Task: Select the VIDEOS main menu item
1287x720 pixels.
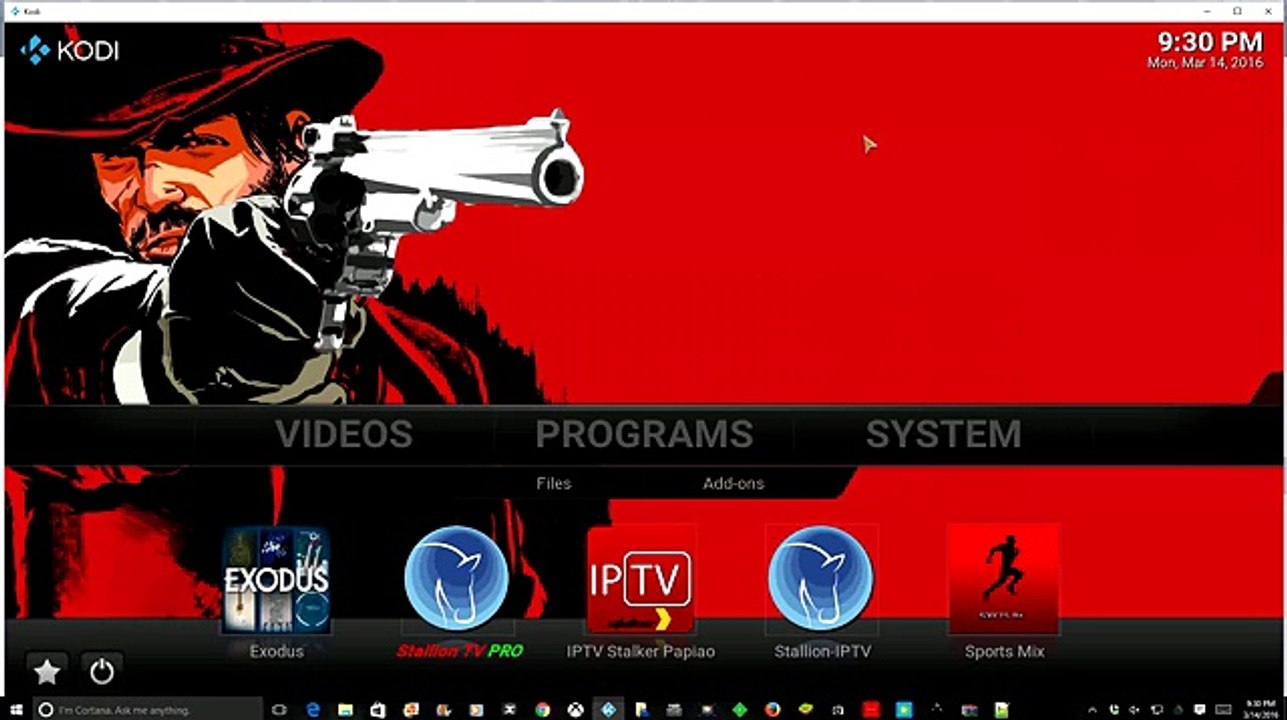Action: tap(344, 434)
